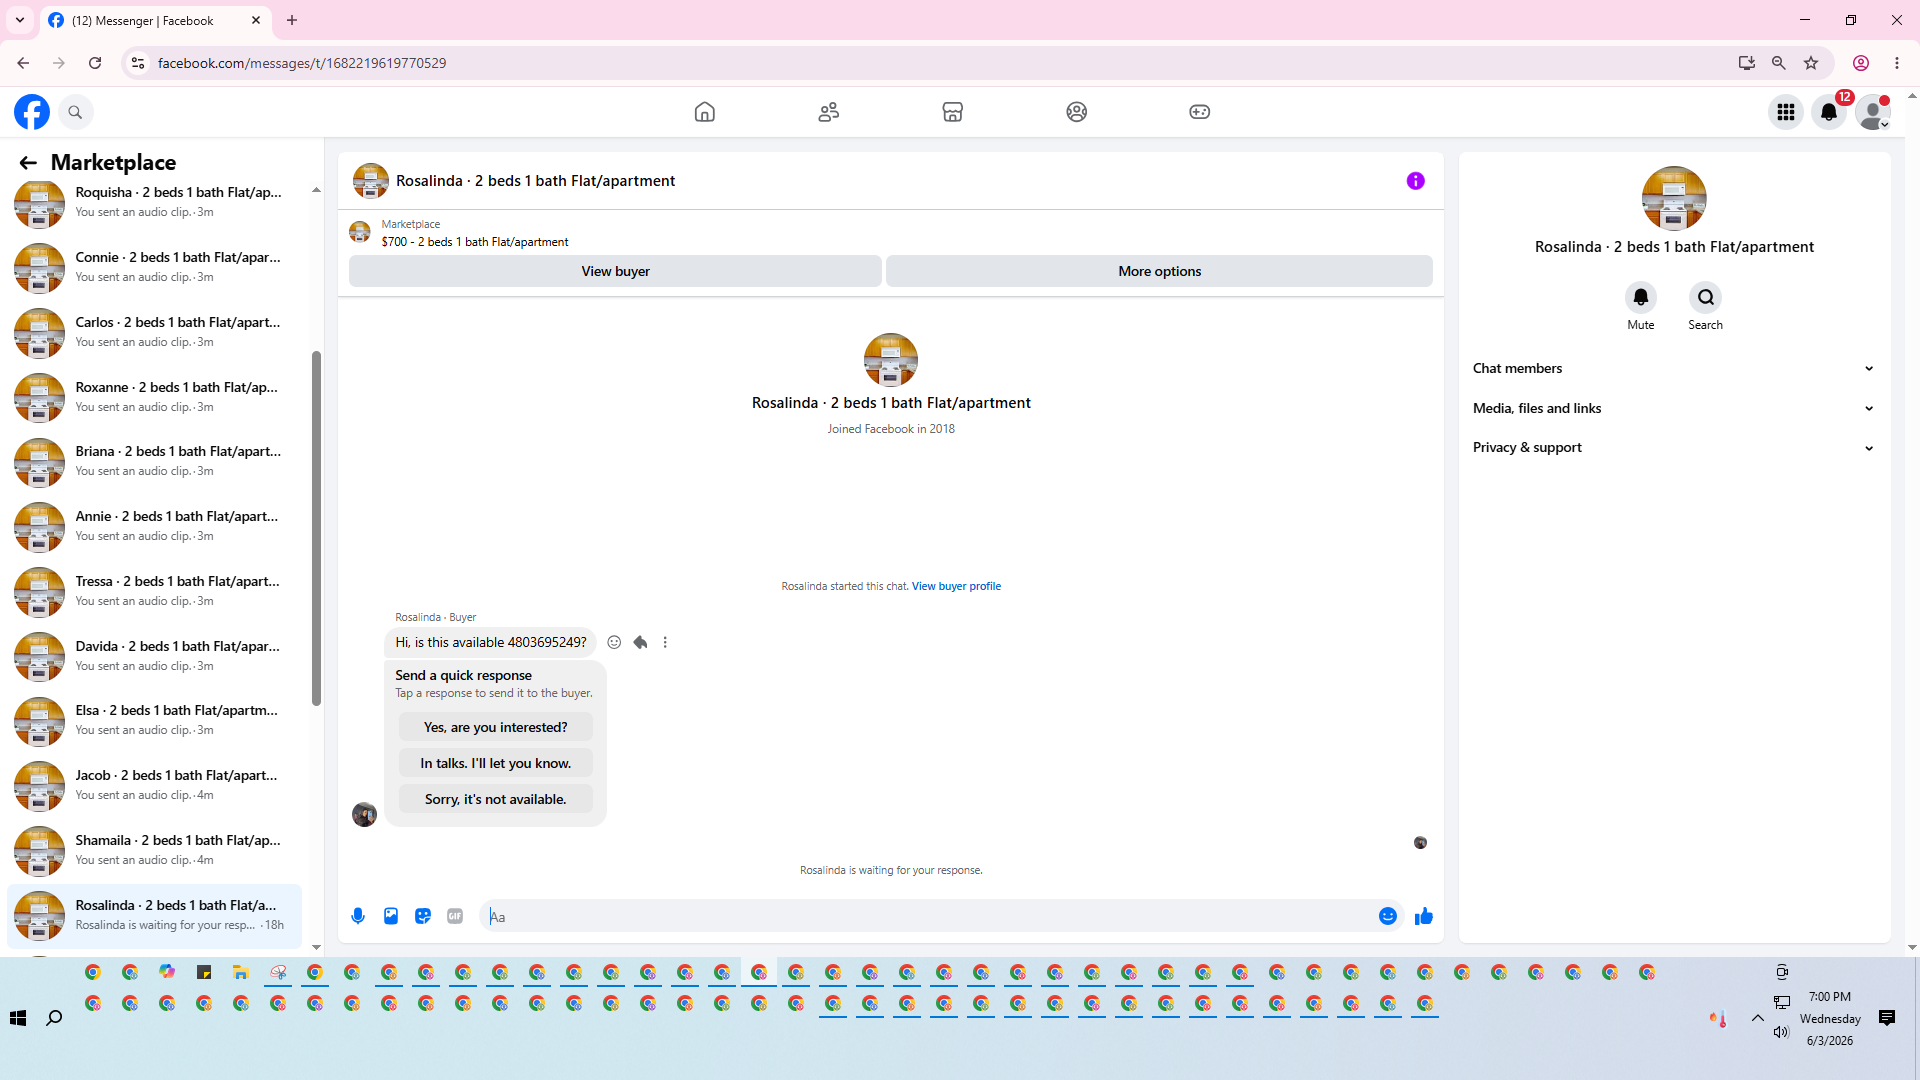Select the Elsa chat in list
This screenshot has height=1080, width=1920.
point(155,720)
